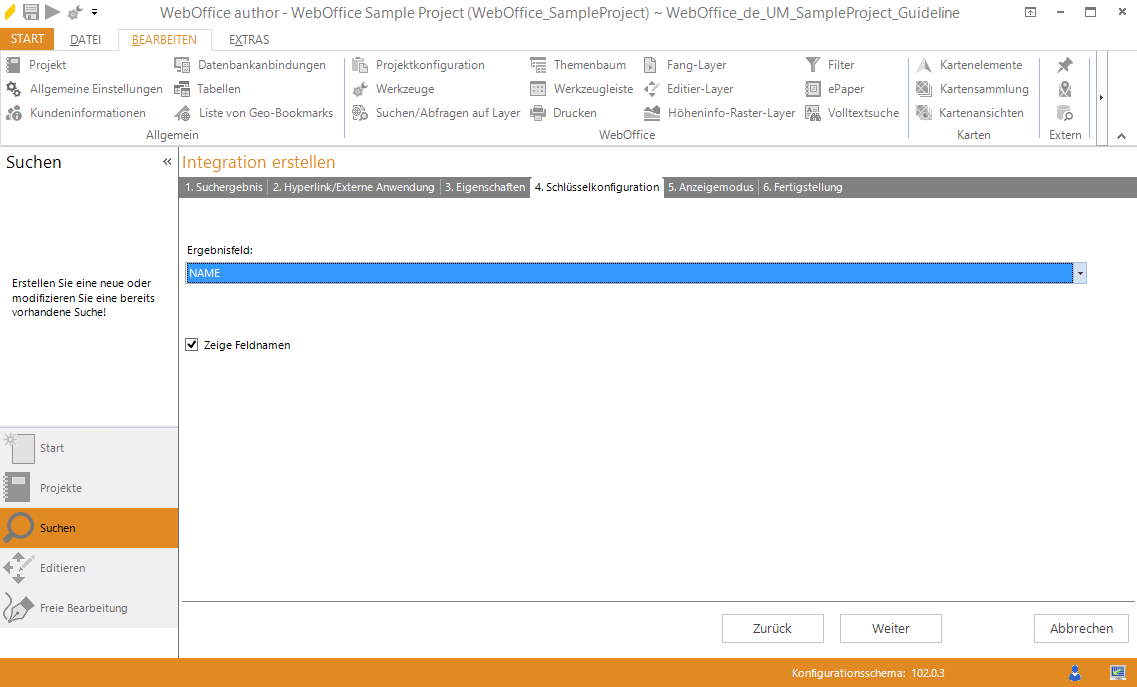Open Kartenelemente in the Karten group
Screen dimensions: 1137x687
(x=924, y=65)
